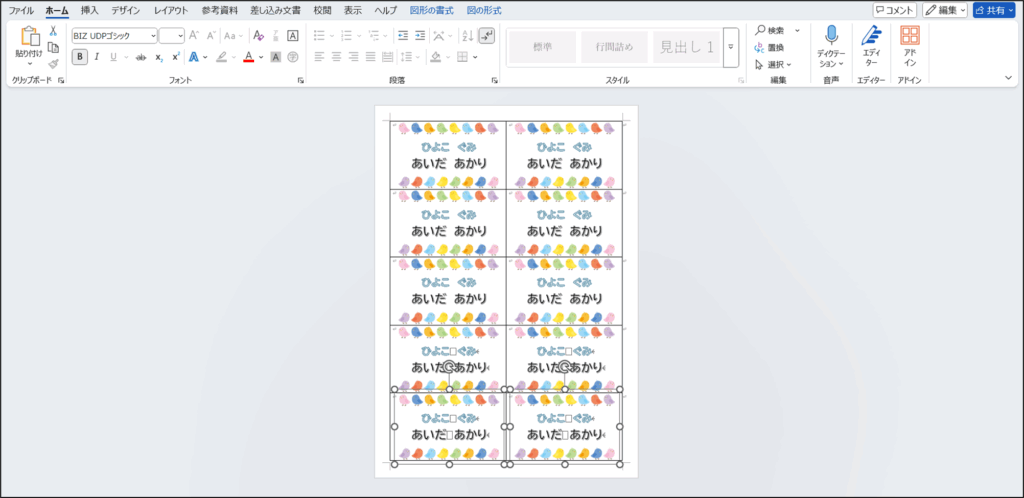Switch to the 差し込み文書 tab

pos(276,10)
